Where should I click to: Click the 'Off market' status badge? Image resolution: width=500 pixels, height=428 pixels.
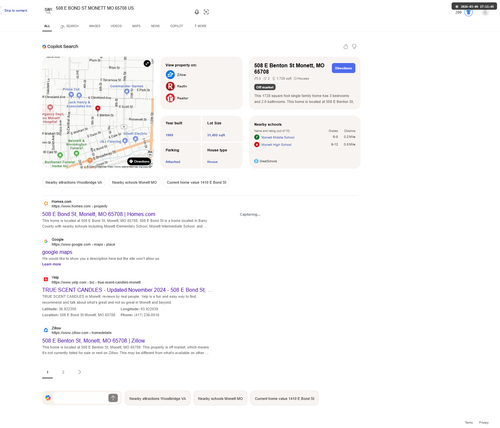265,87
